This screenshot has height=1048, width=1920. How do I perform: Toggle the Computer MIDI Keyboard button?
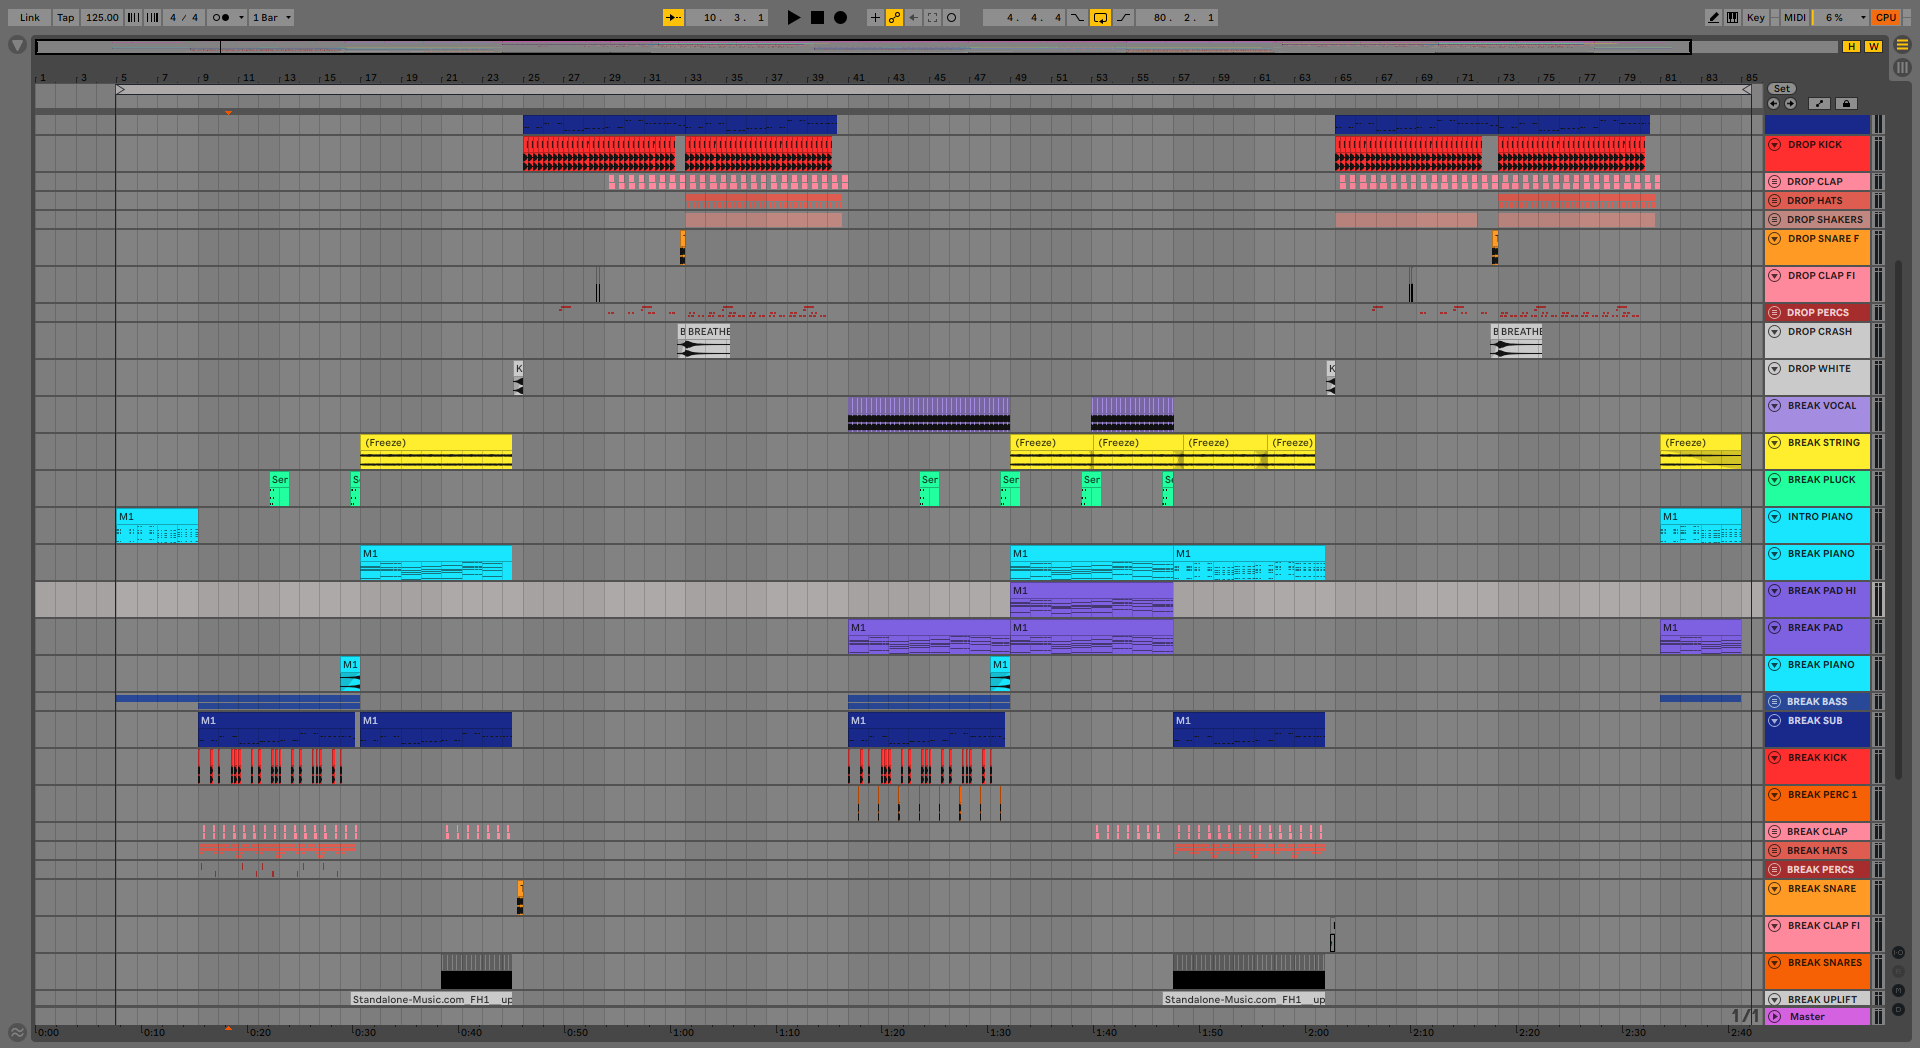point(1732,17)
